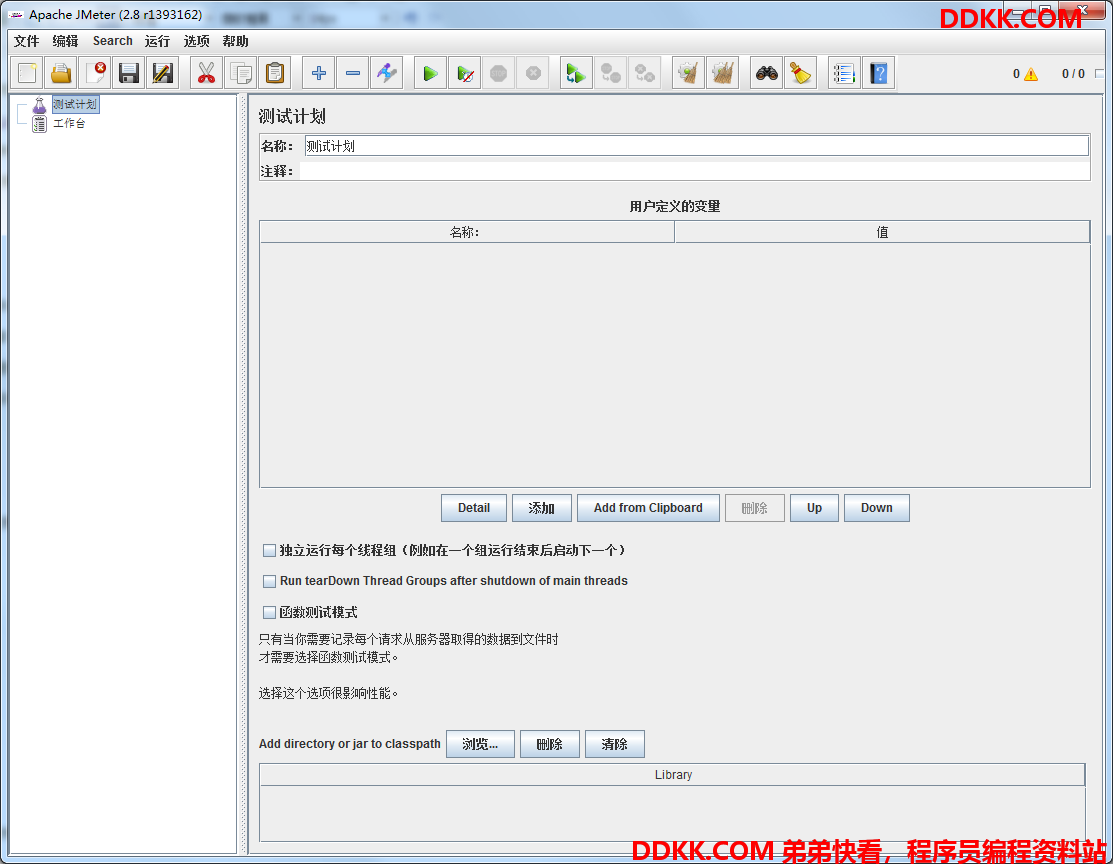Browse for classpath jar with 浏览...
This screenshot has width=1113, height=864.
click(x=481, y=744)
